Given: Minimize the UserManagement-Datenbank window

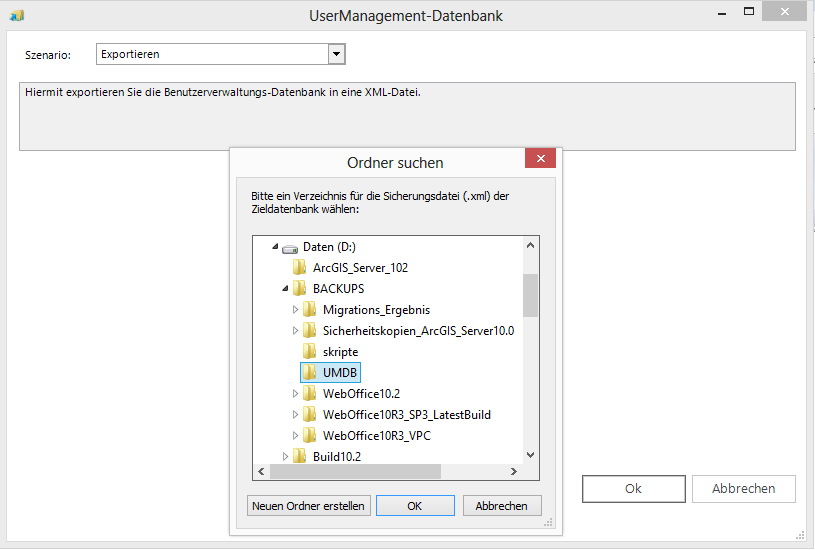Looking at the screenshot, I should click(722, 12).
